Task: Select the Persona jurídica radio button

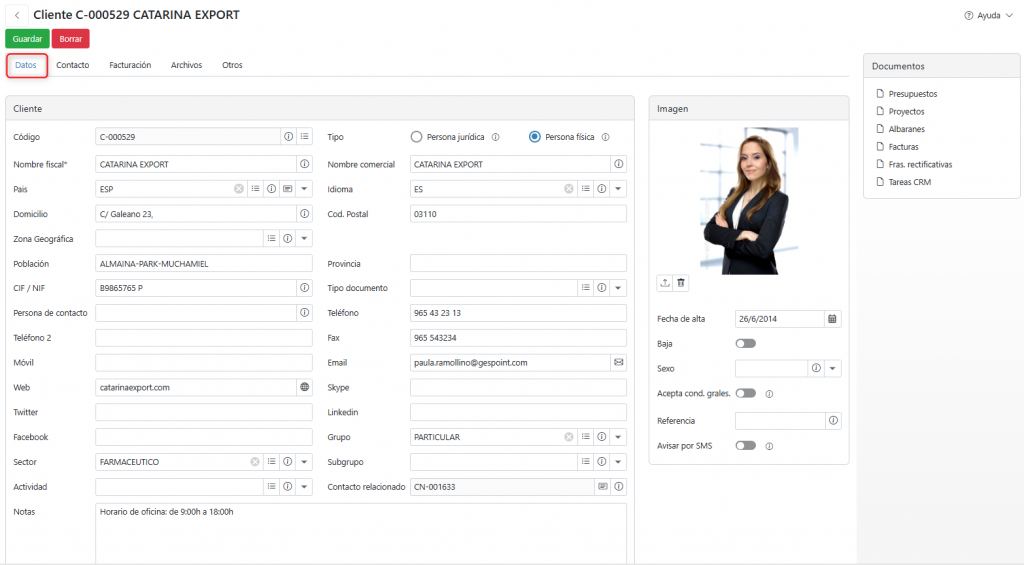Action: coord(417,137)
